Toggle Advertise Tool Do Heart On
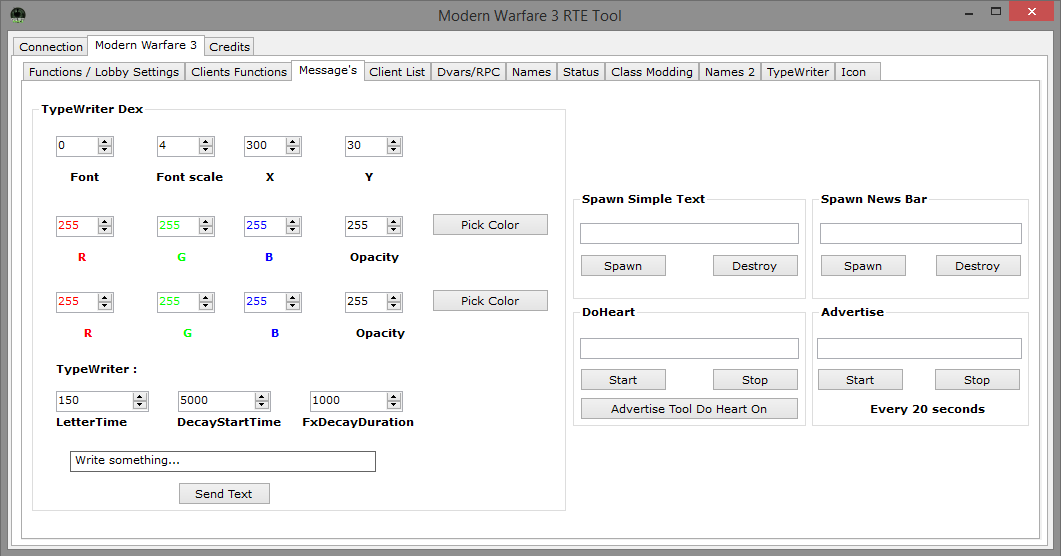Screen dimensions: 1061x556 689,409
